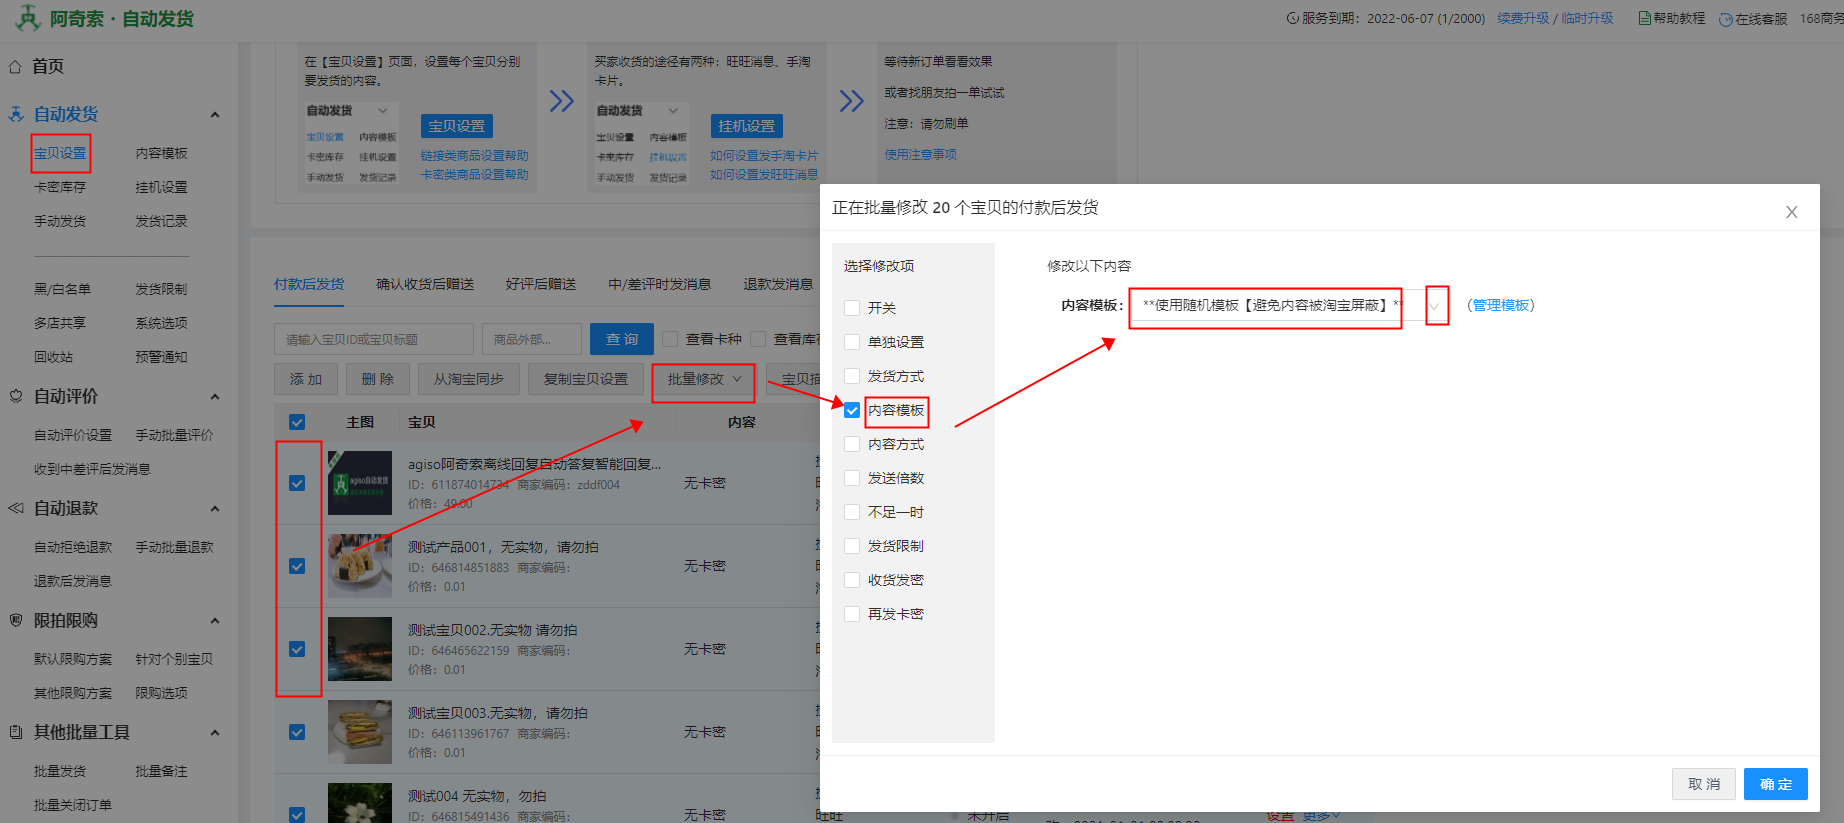Collapse the 自动退款 sidebar section
The width and height of the screenshot is (1844, 823).
tap(215, 509)
